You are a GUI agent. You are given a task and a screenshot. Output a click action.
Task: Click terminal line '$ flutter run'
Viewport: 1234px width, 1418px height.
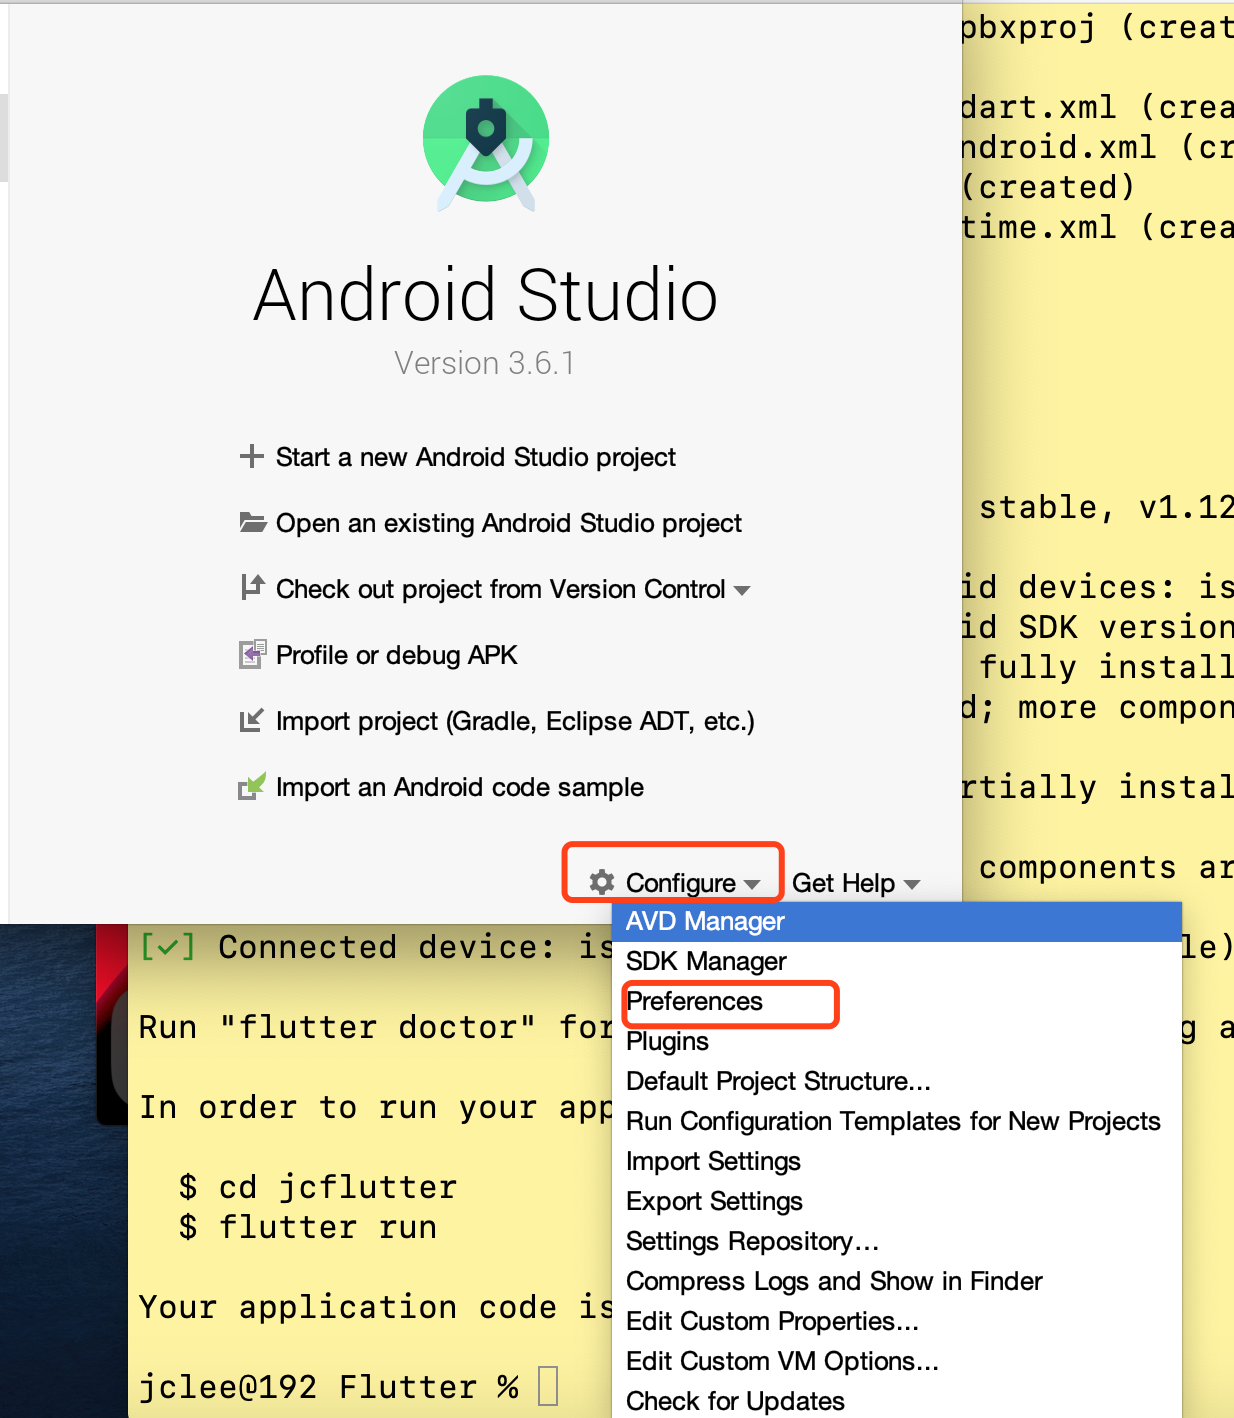(x=308, y=1227)
